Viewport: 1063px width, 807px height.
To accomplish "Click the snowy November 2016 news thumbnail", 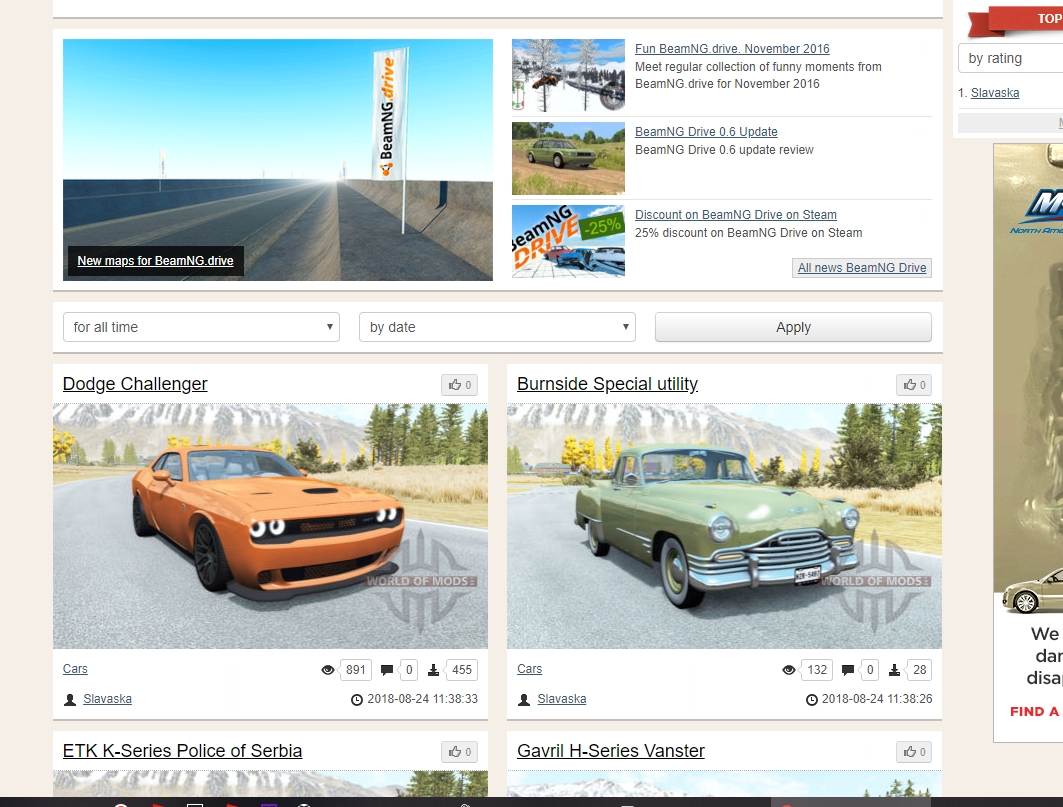I will [568, 75].
